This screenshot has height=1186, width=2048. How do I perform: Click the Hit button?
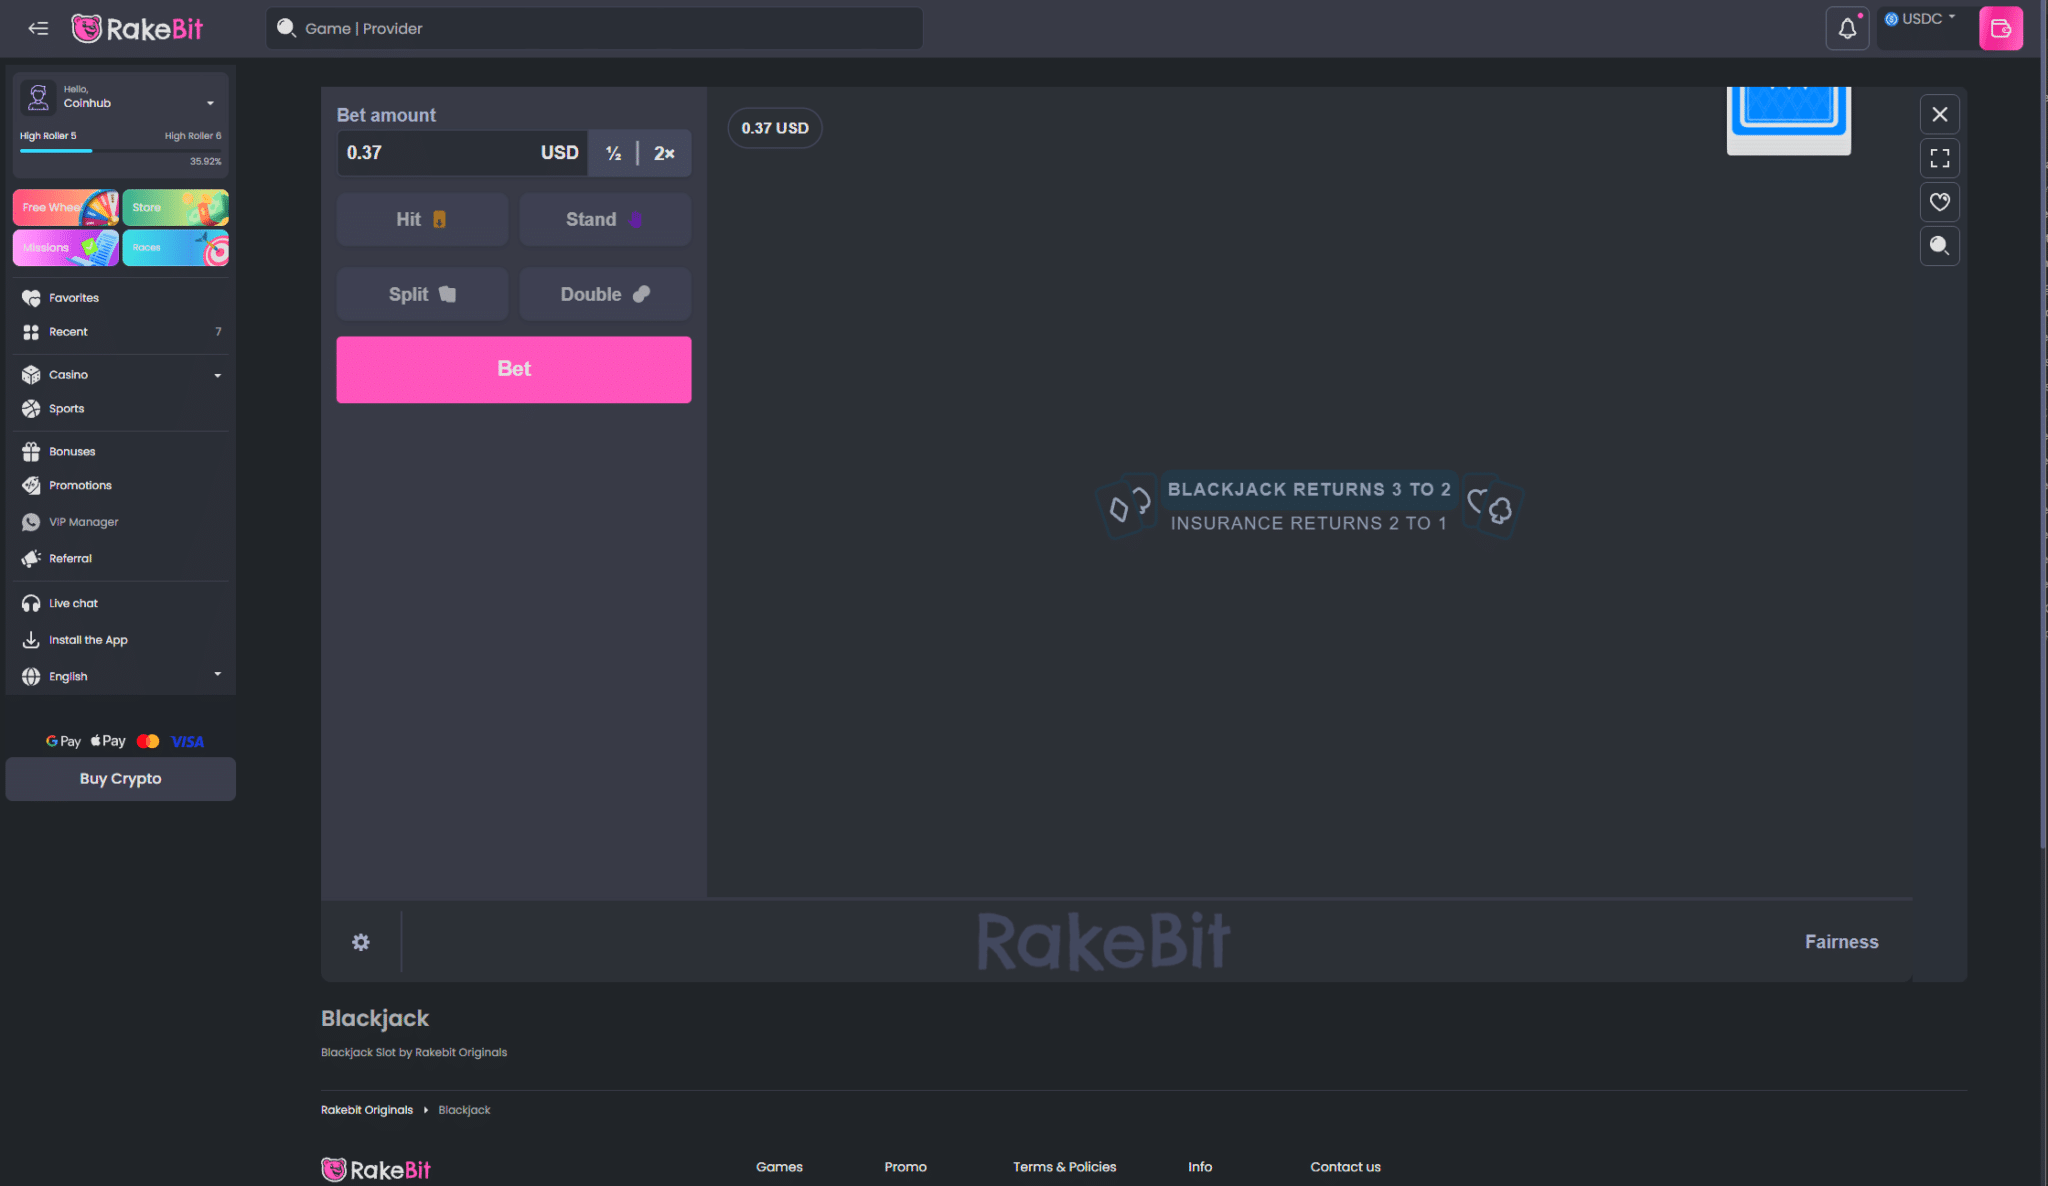[422, 220]
